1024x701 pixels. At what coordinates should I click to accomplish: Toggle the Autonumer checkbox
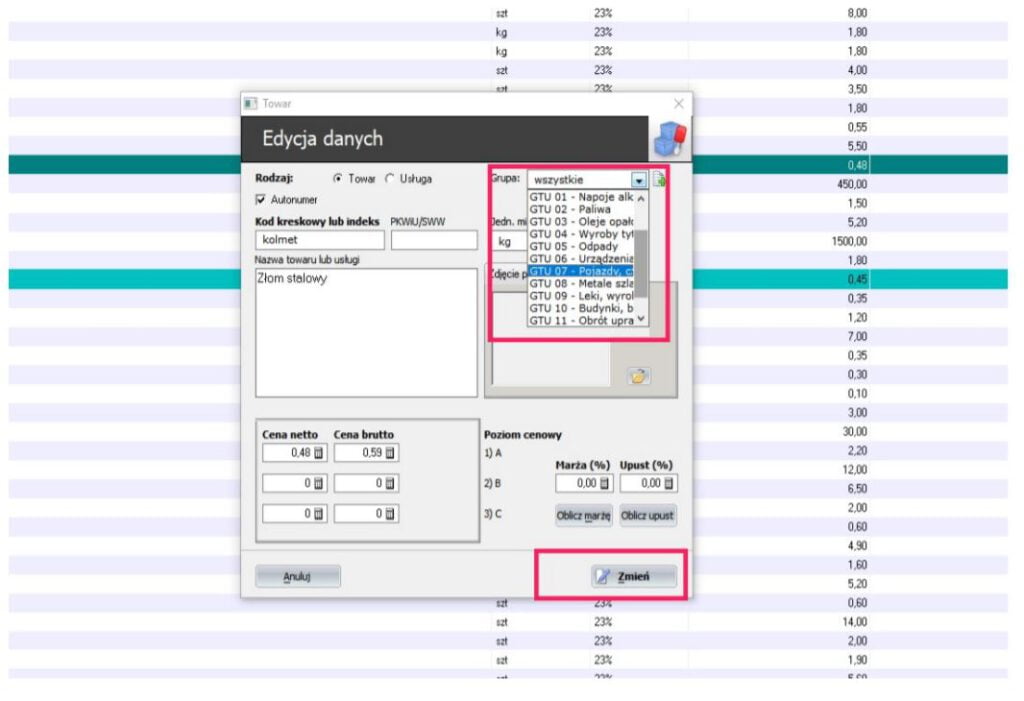261,200
